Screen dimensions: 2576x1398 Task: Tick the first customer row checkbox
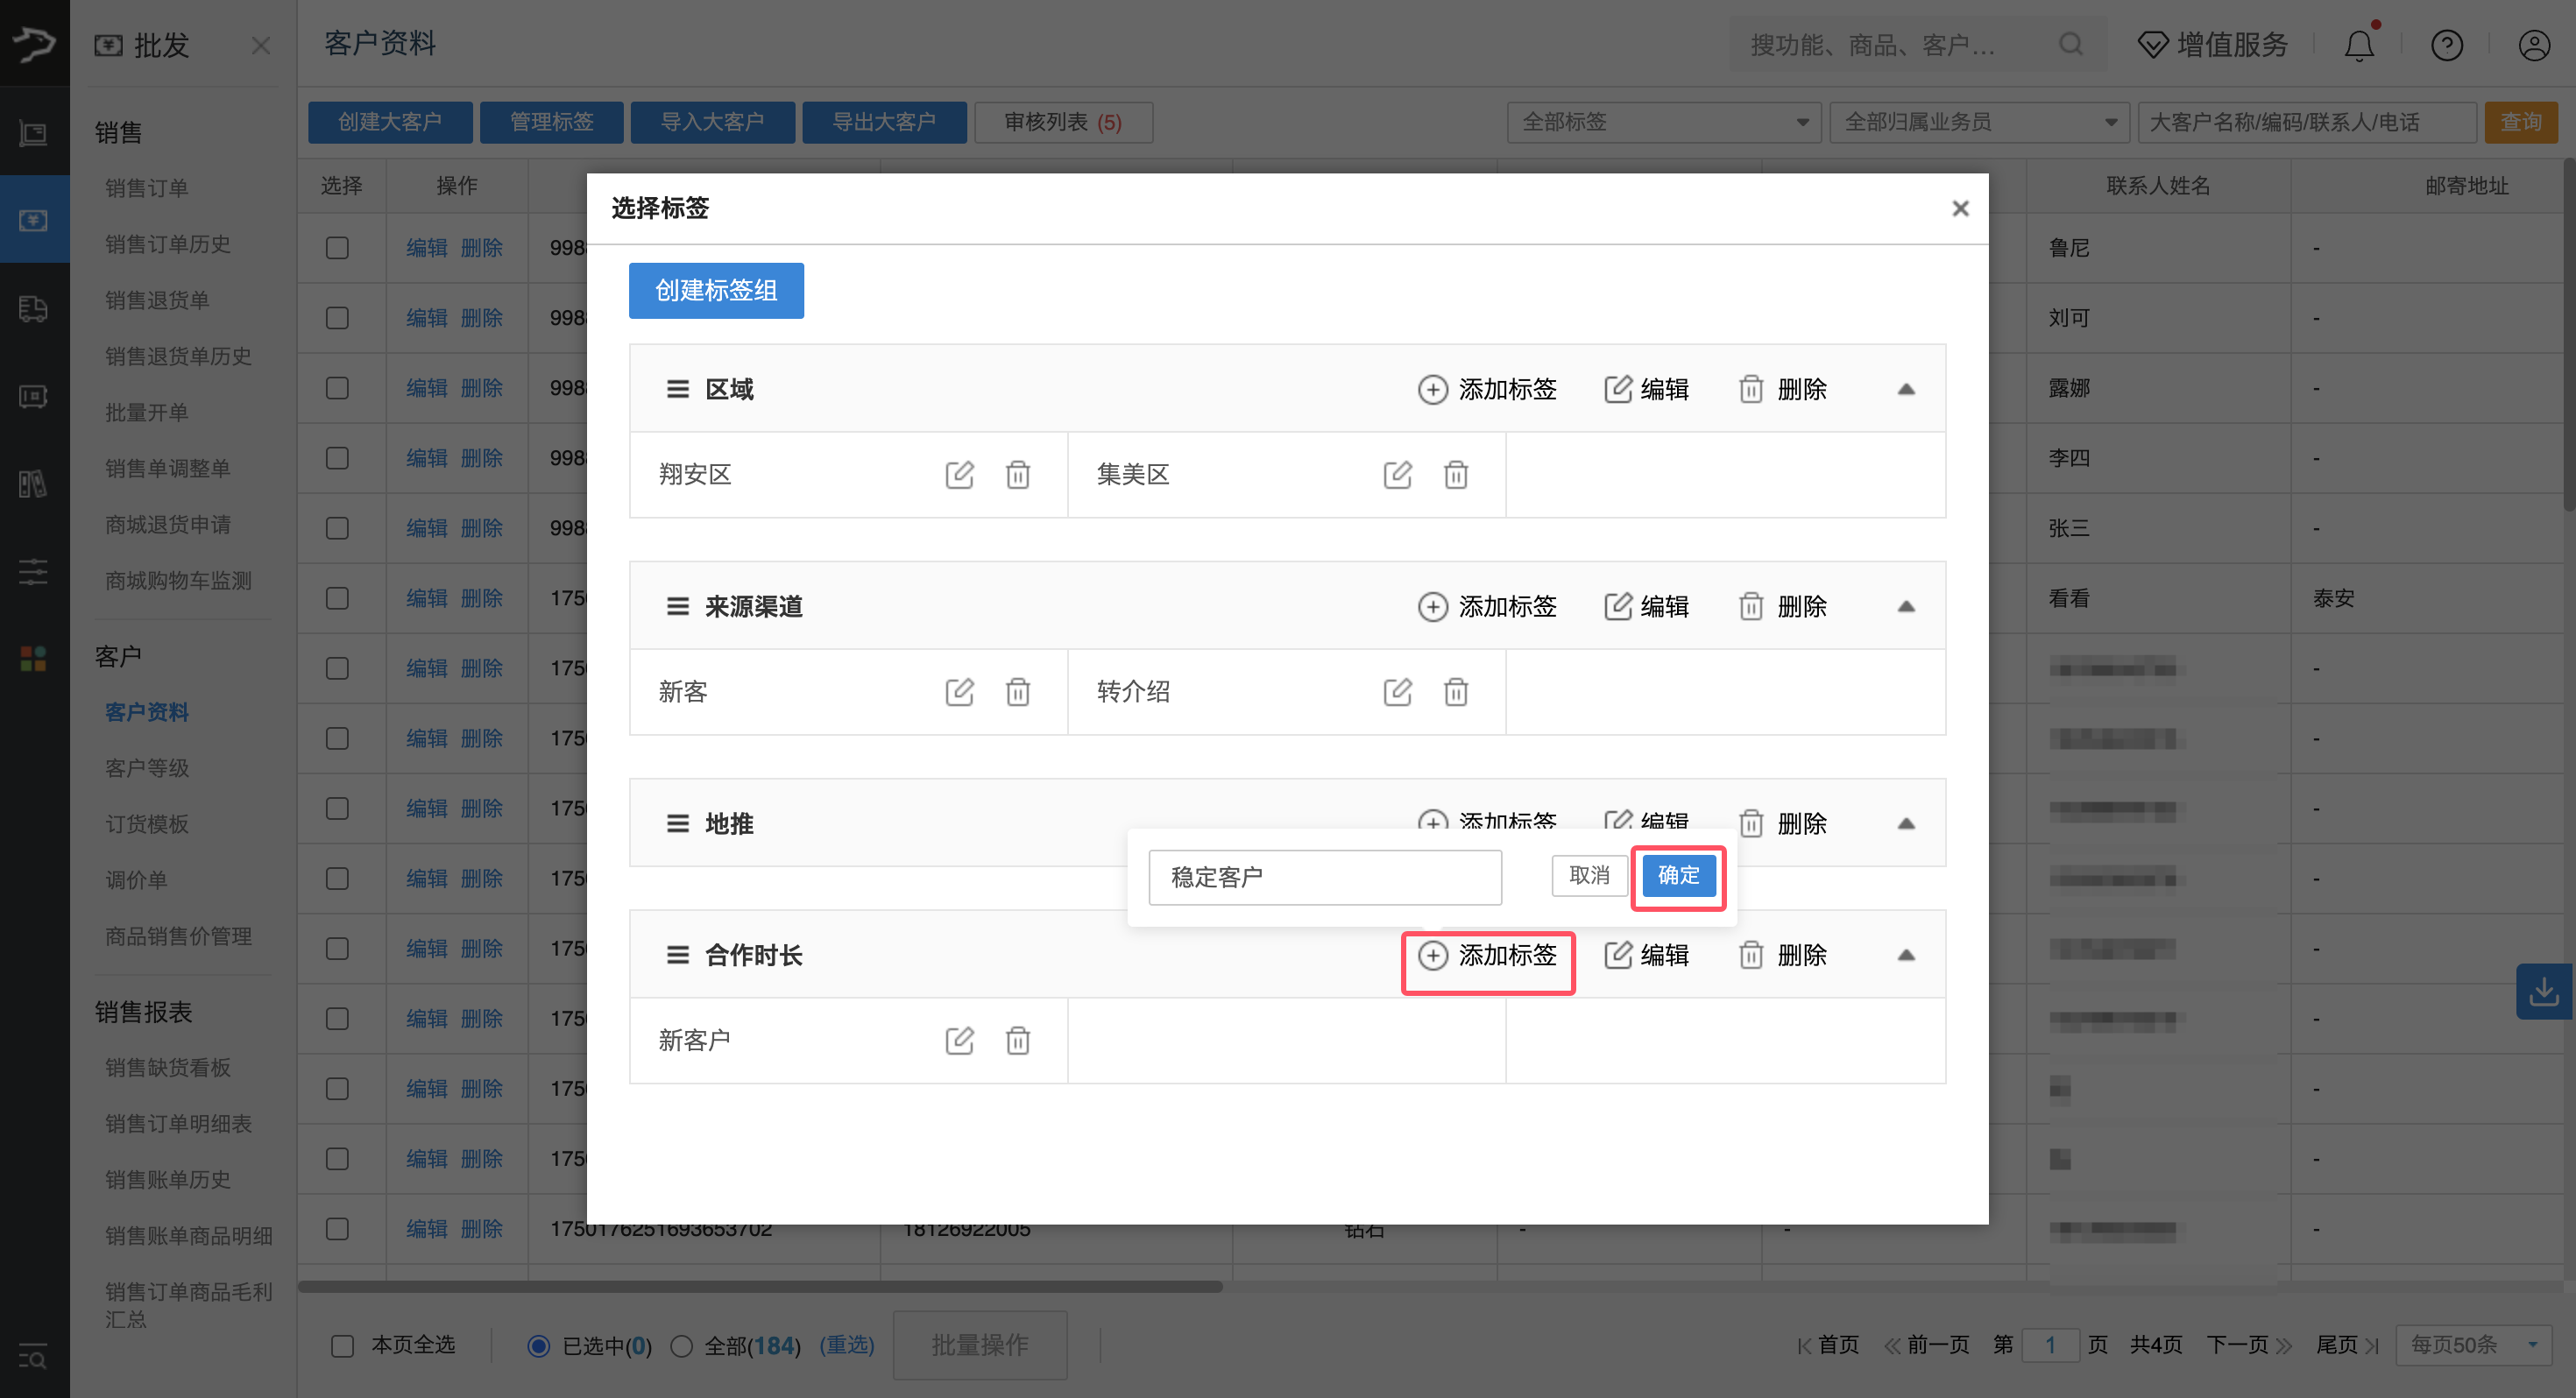click(337, 248)
